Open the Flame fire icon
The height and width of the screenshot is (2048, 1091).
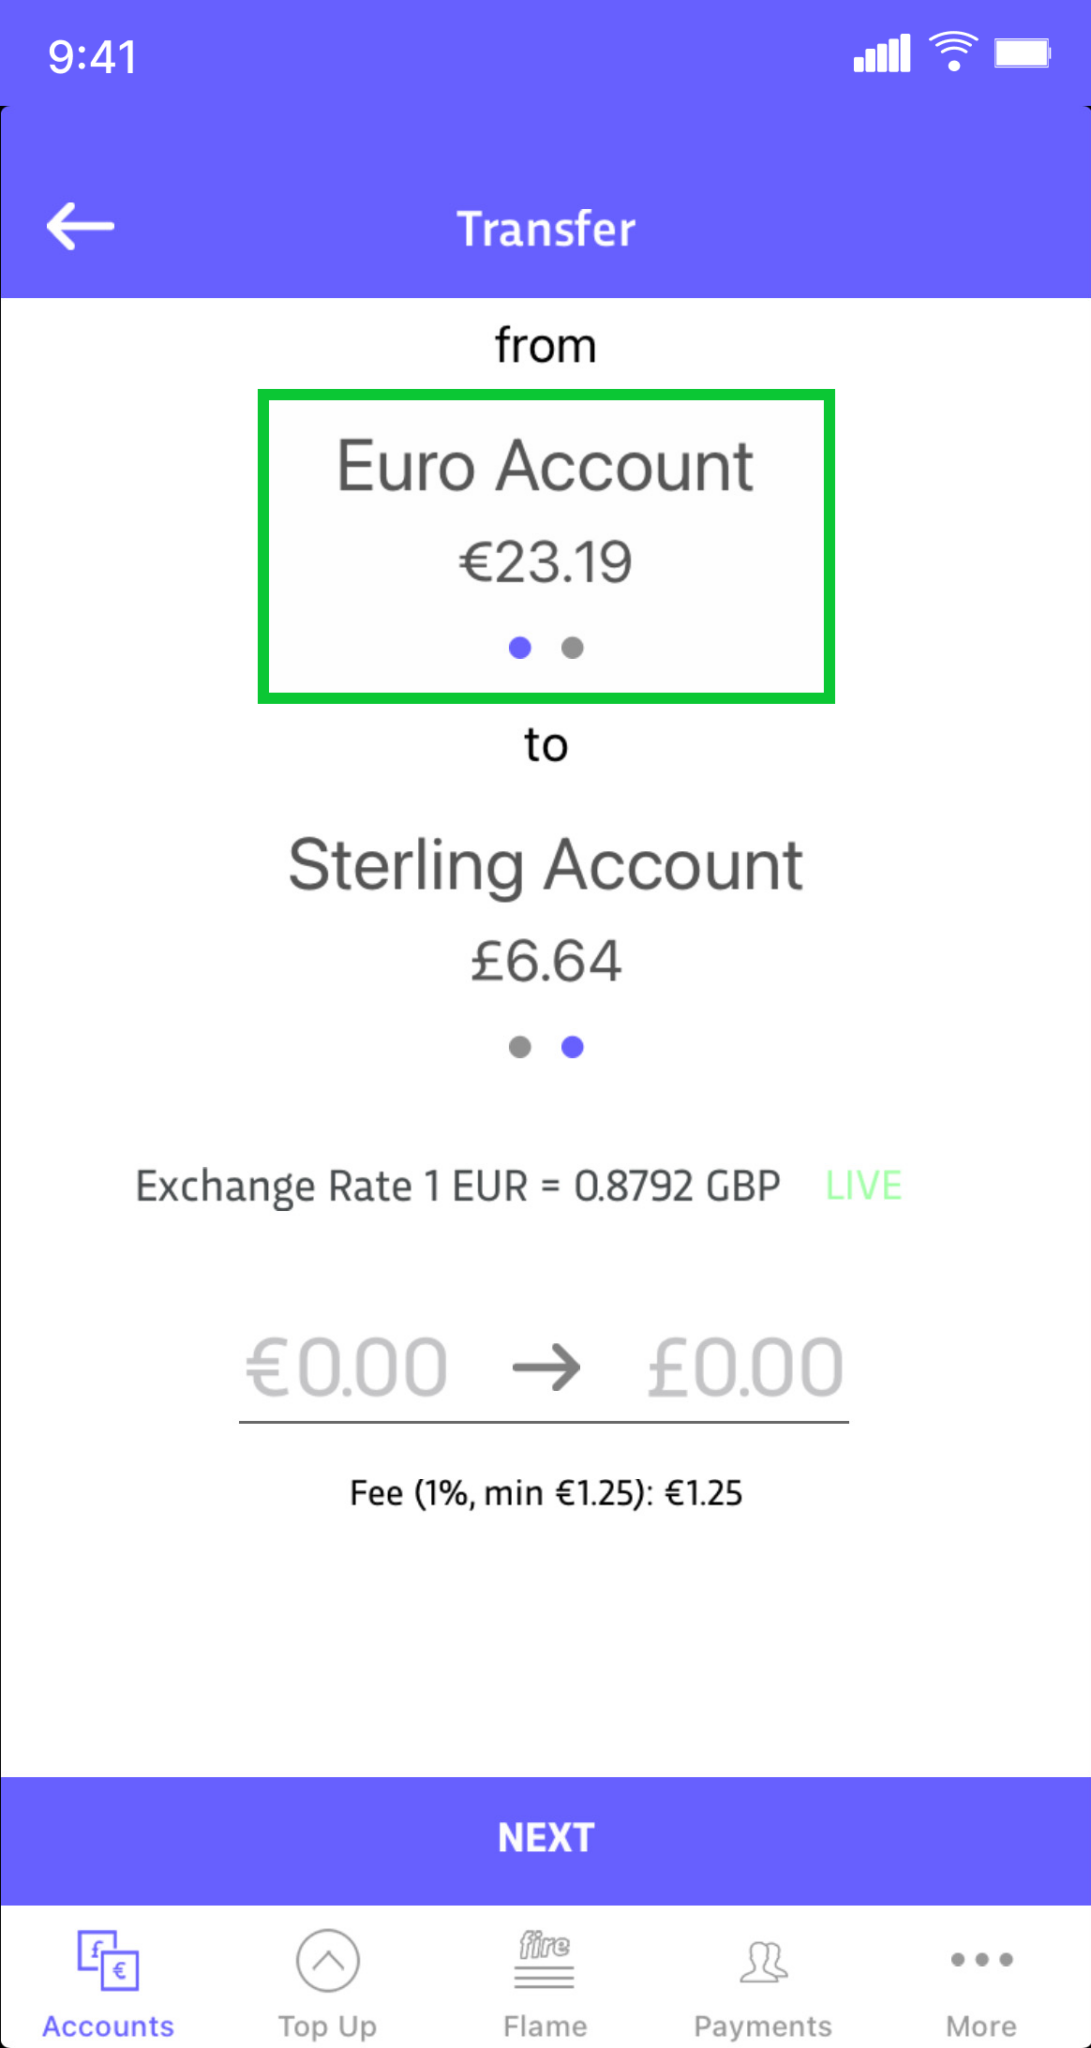545,1960
